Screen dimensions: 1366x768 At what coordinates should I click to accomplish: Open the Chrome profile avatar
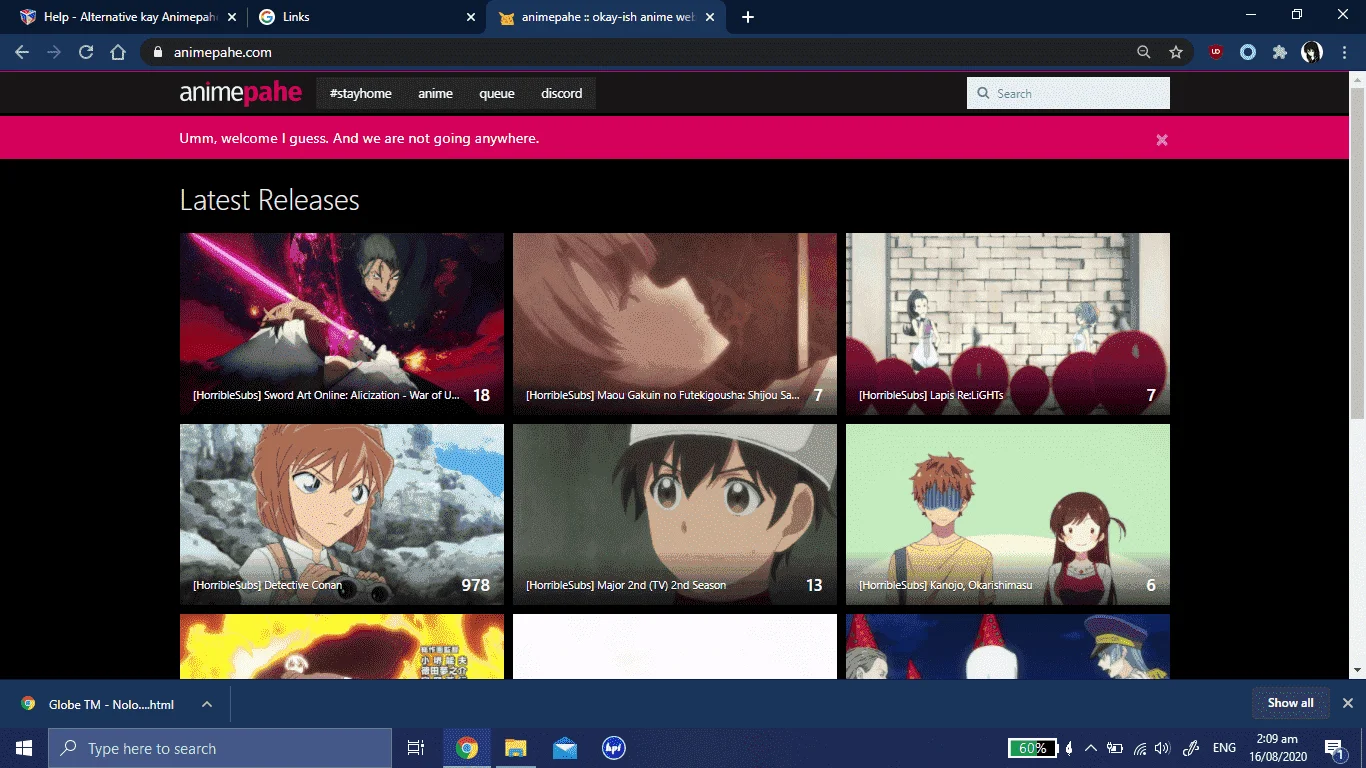tap(1312, 52)
